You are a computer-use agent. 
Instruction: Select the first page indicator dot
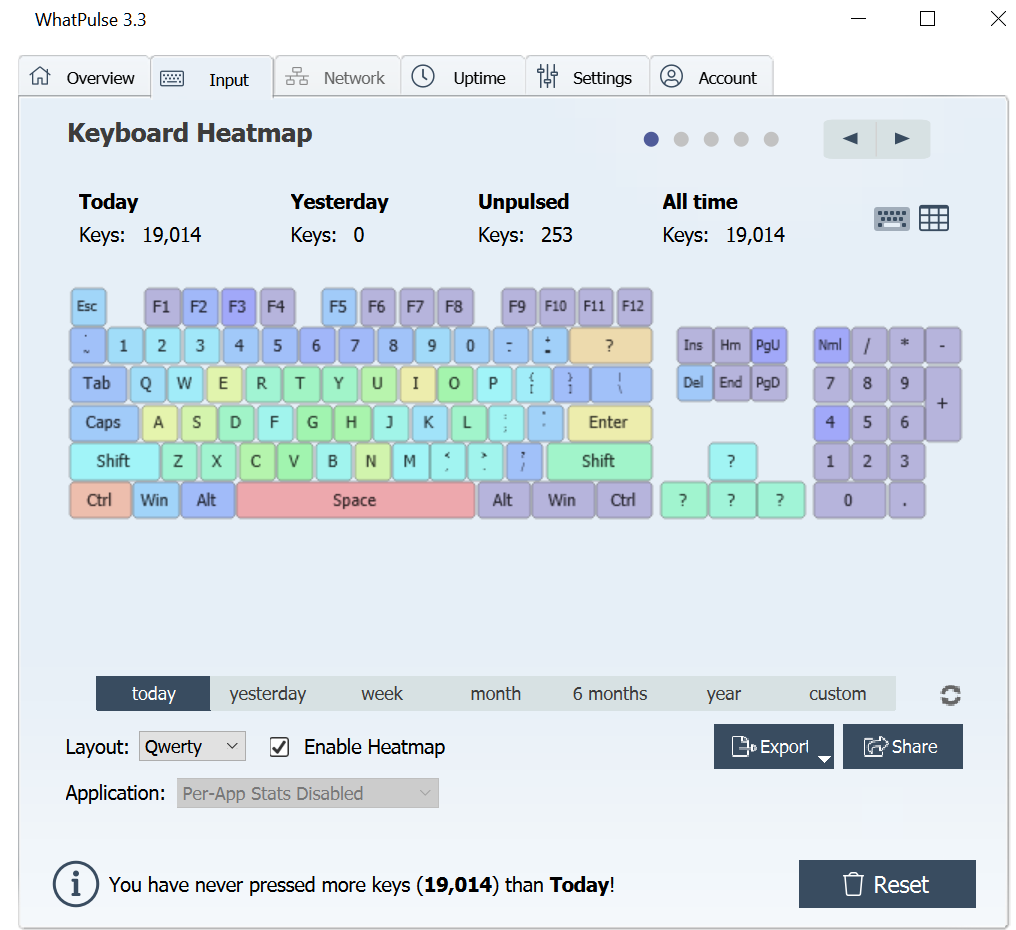[x=651, y=139]
